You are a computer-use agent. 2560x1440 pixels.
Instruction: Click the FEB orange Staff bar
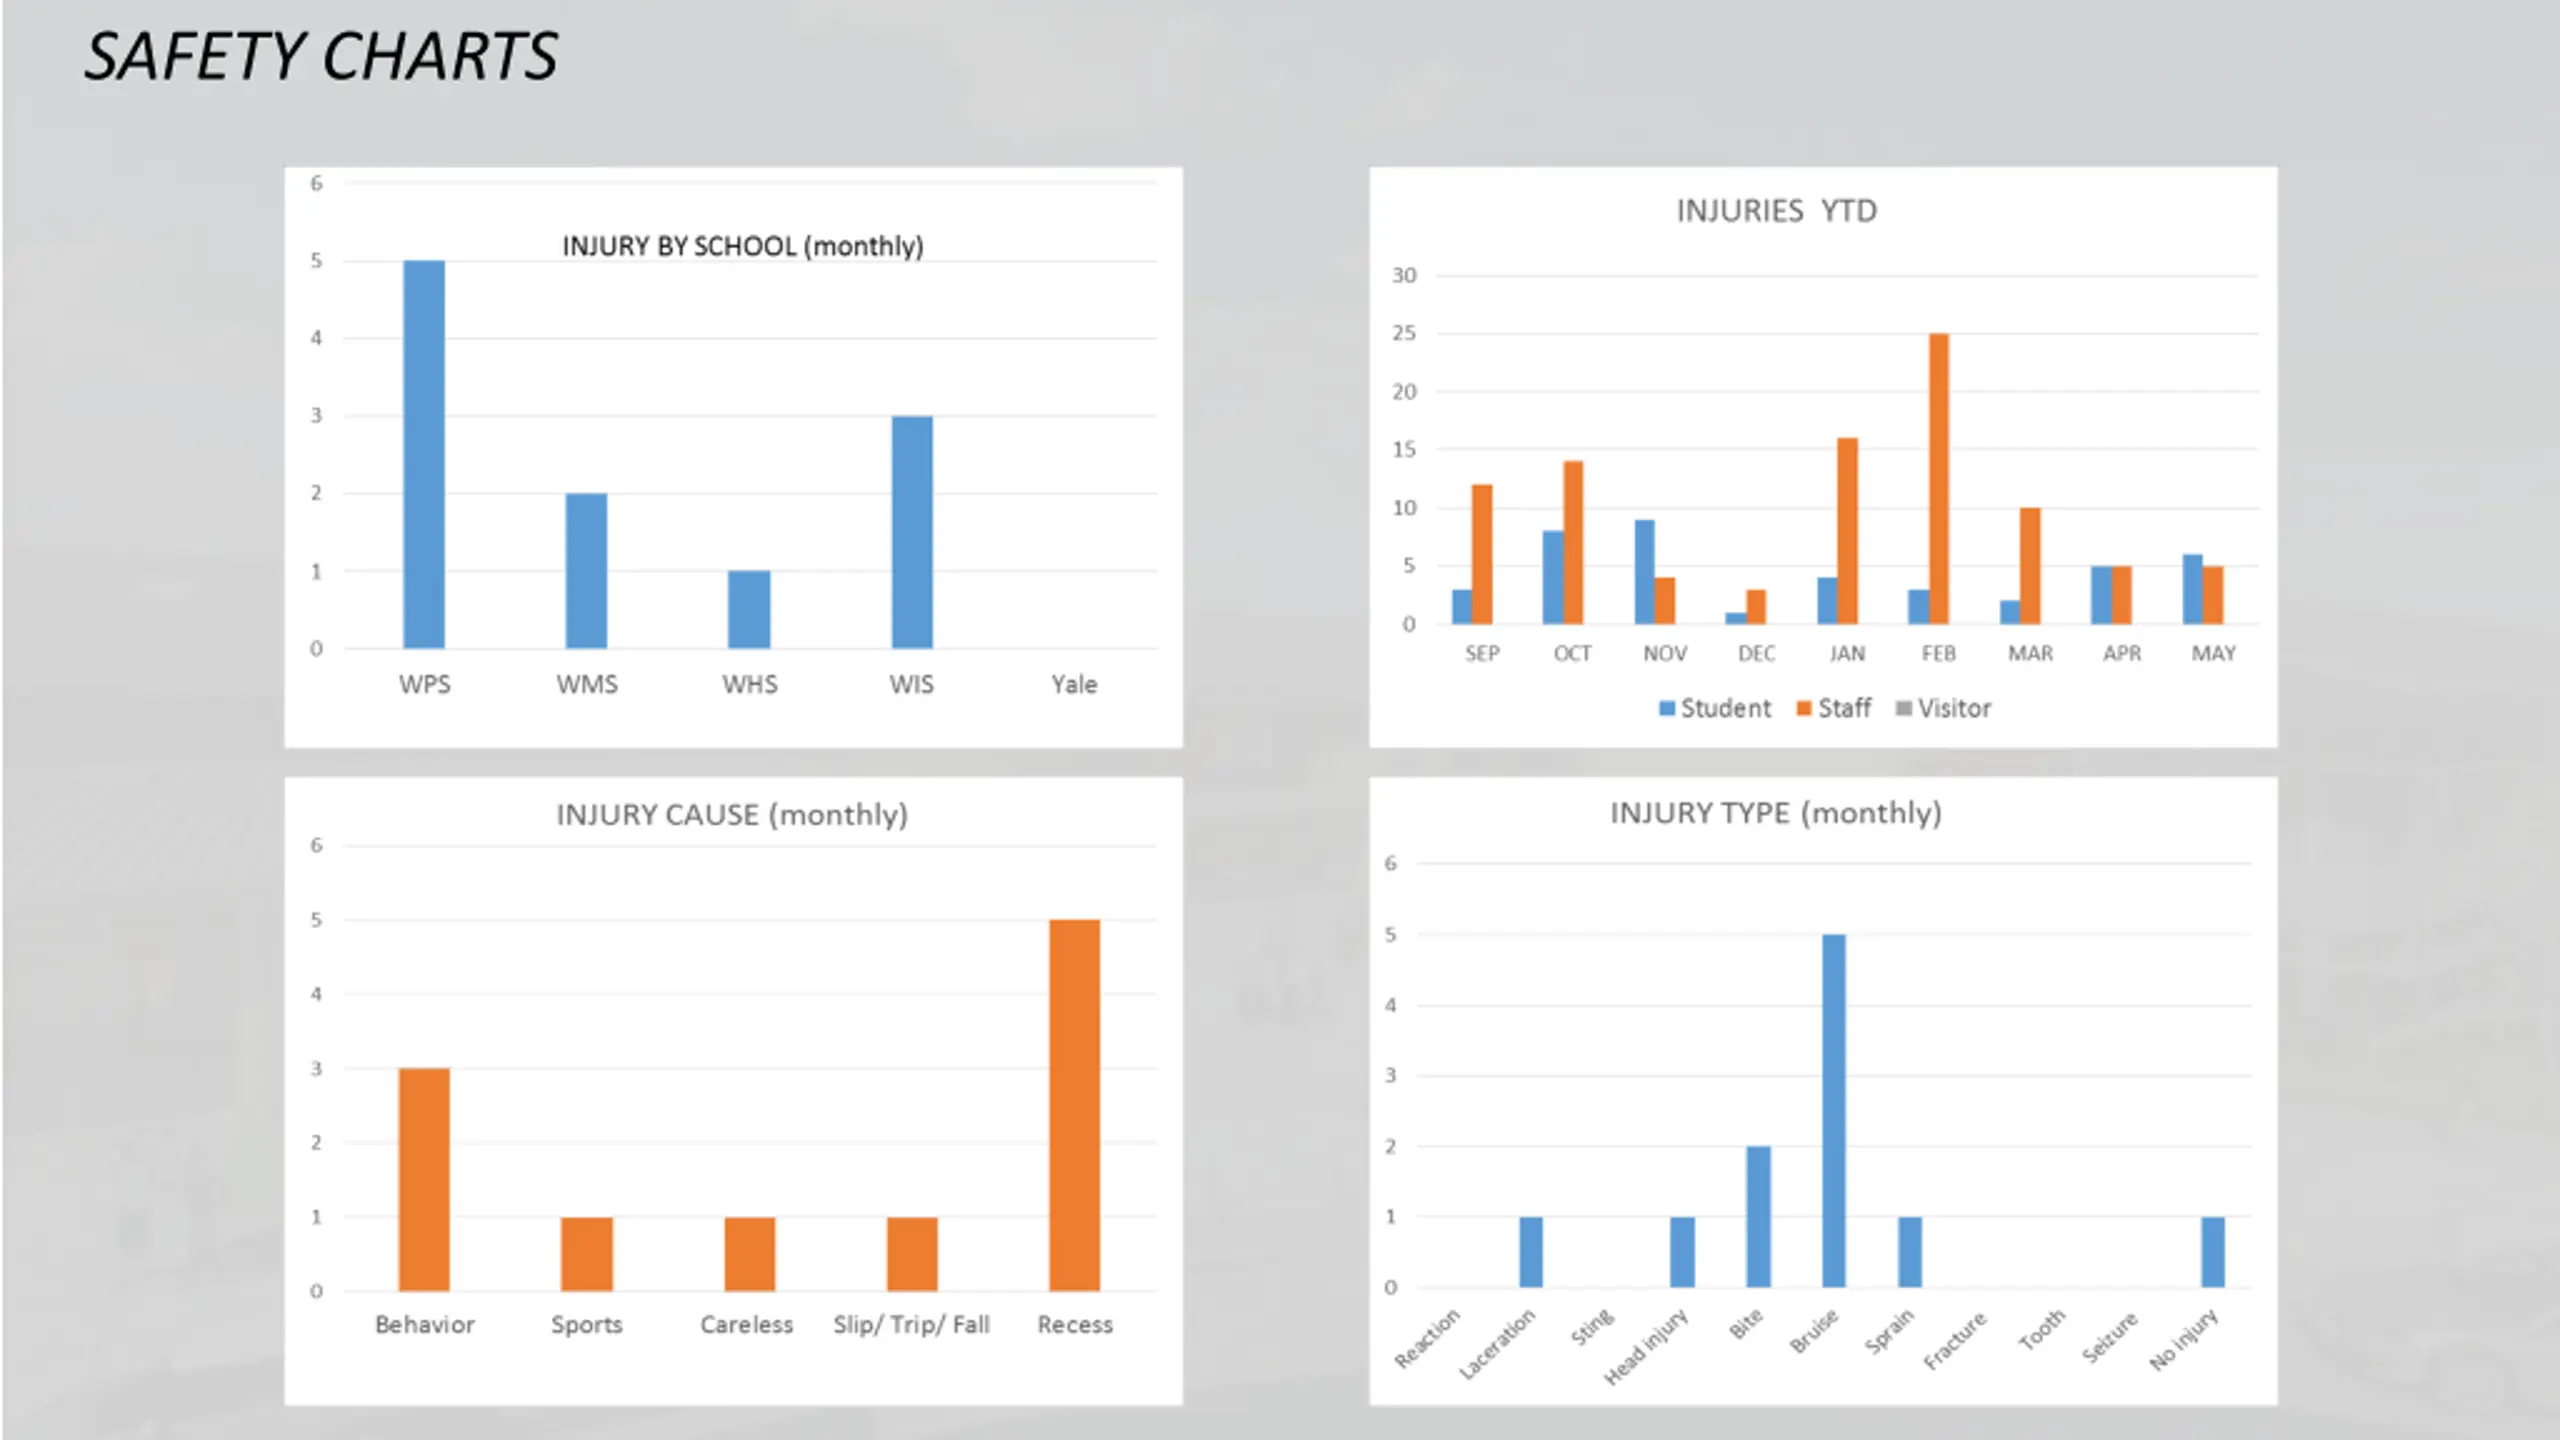1939,478
